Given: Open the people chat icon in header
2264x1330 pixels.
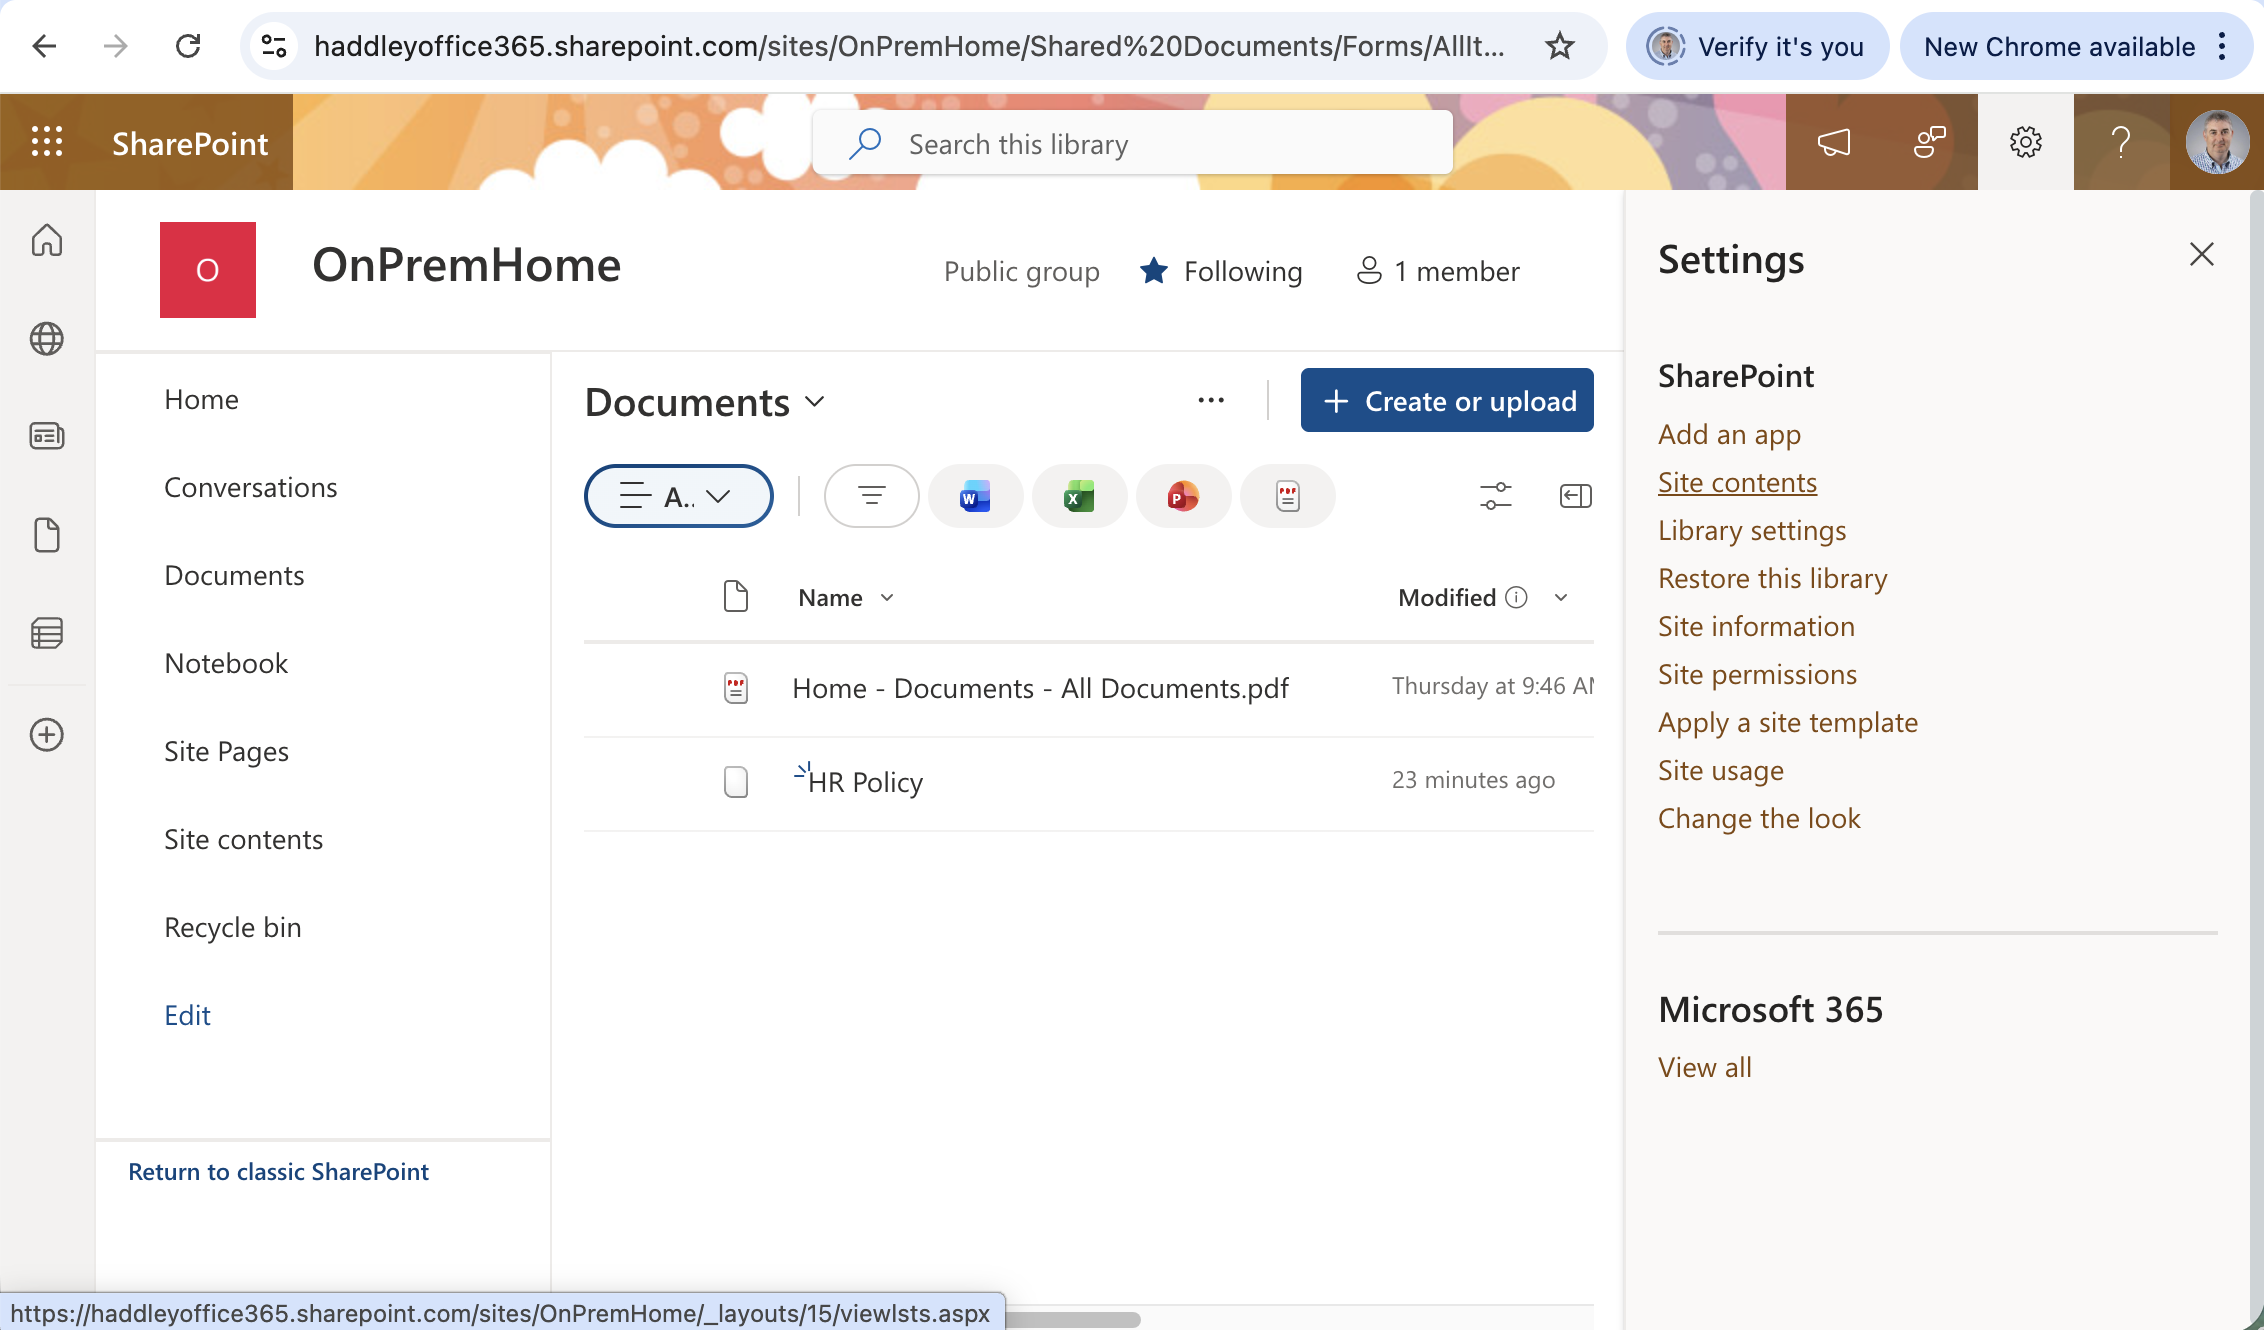Looking at the screenshot, I should click(1930, 142).
